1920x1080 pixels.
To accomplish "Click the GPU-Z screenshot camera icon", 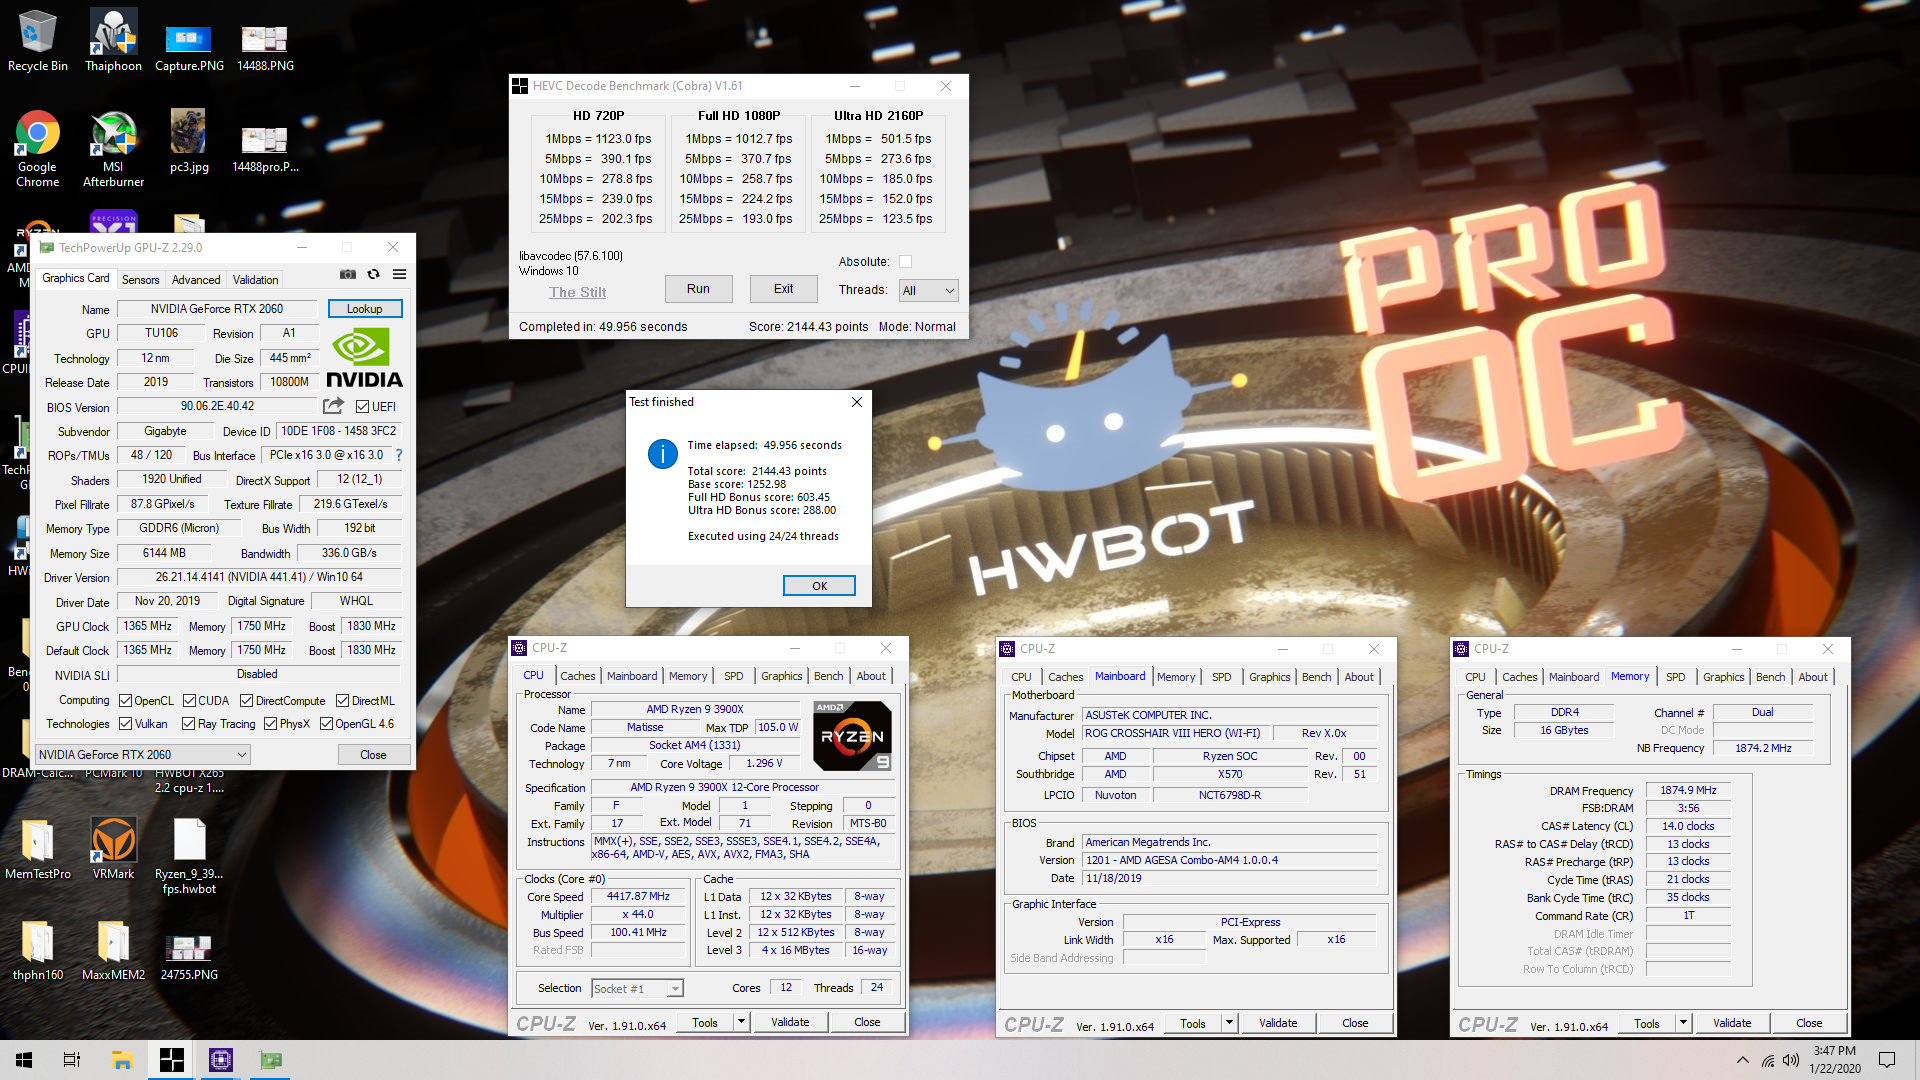I will 347,275.
